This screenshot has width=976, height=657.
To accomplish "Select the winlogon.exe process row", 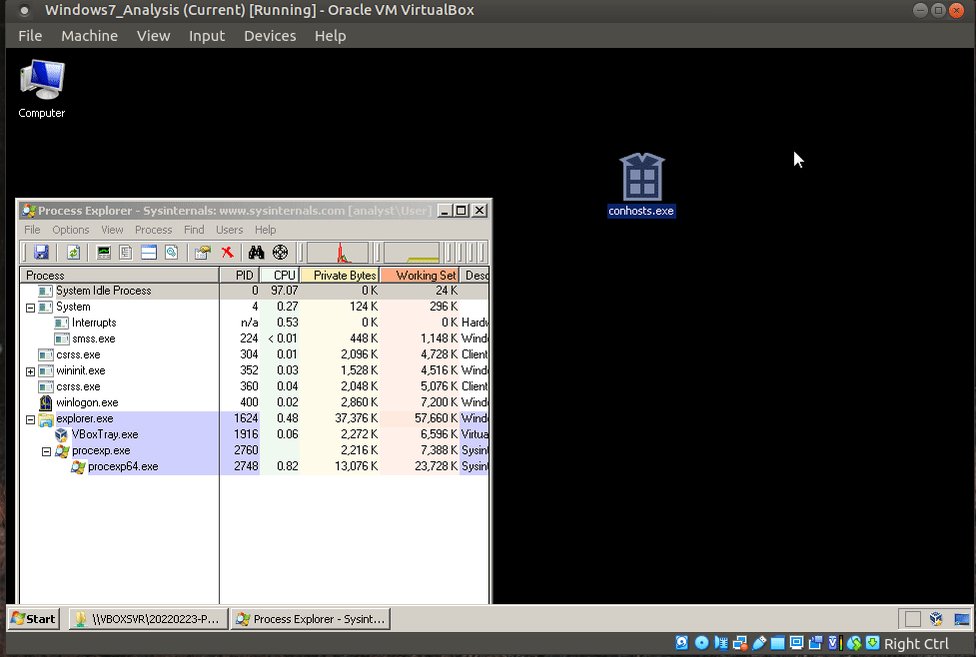I will coord(254,403).
